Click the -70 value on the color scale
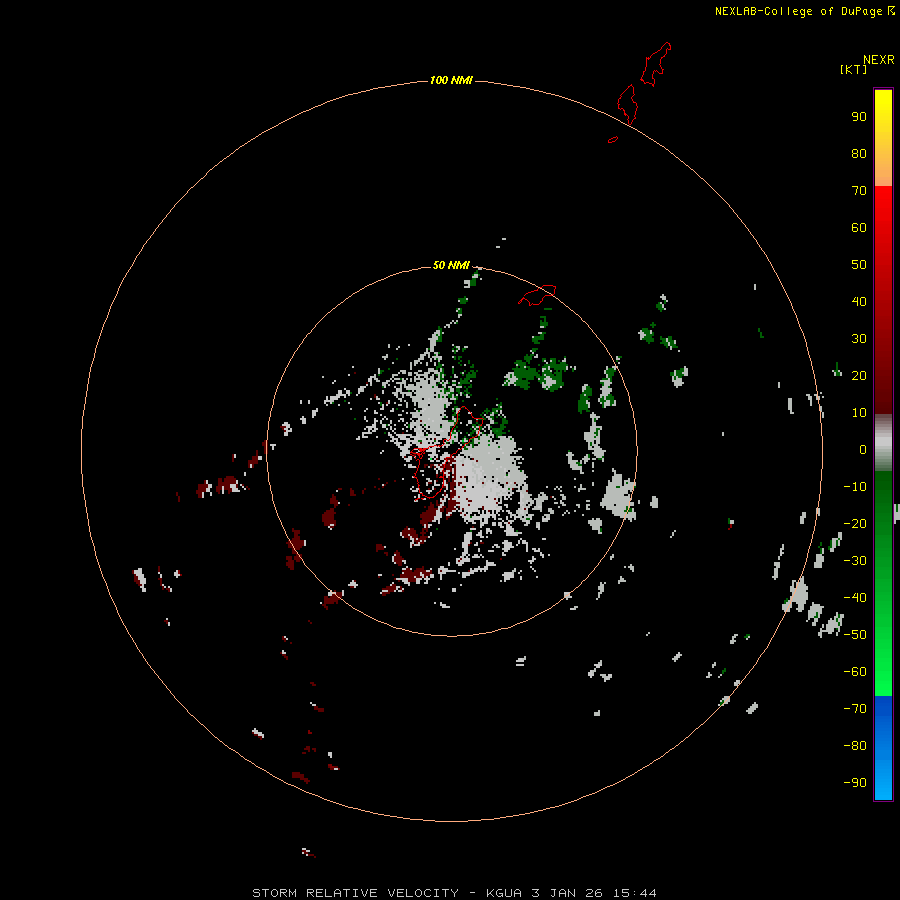The height and width of the screenshot is (900, 900). click(855, 709)
